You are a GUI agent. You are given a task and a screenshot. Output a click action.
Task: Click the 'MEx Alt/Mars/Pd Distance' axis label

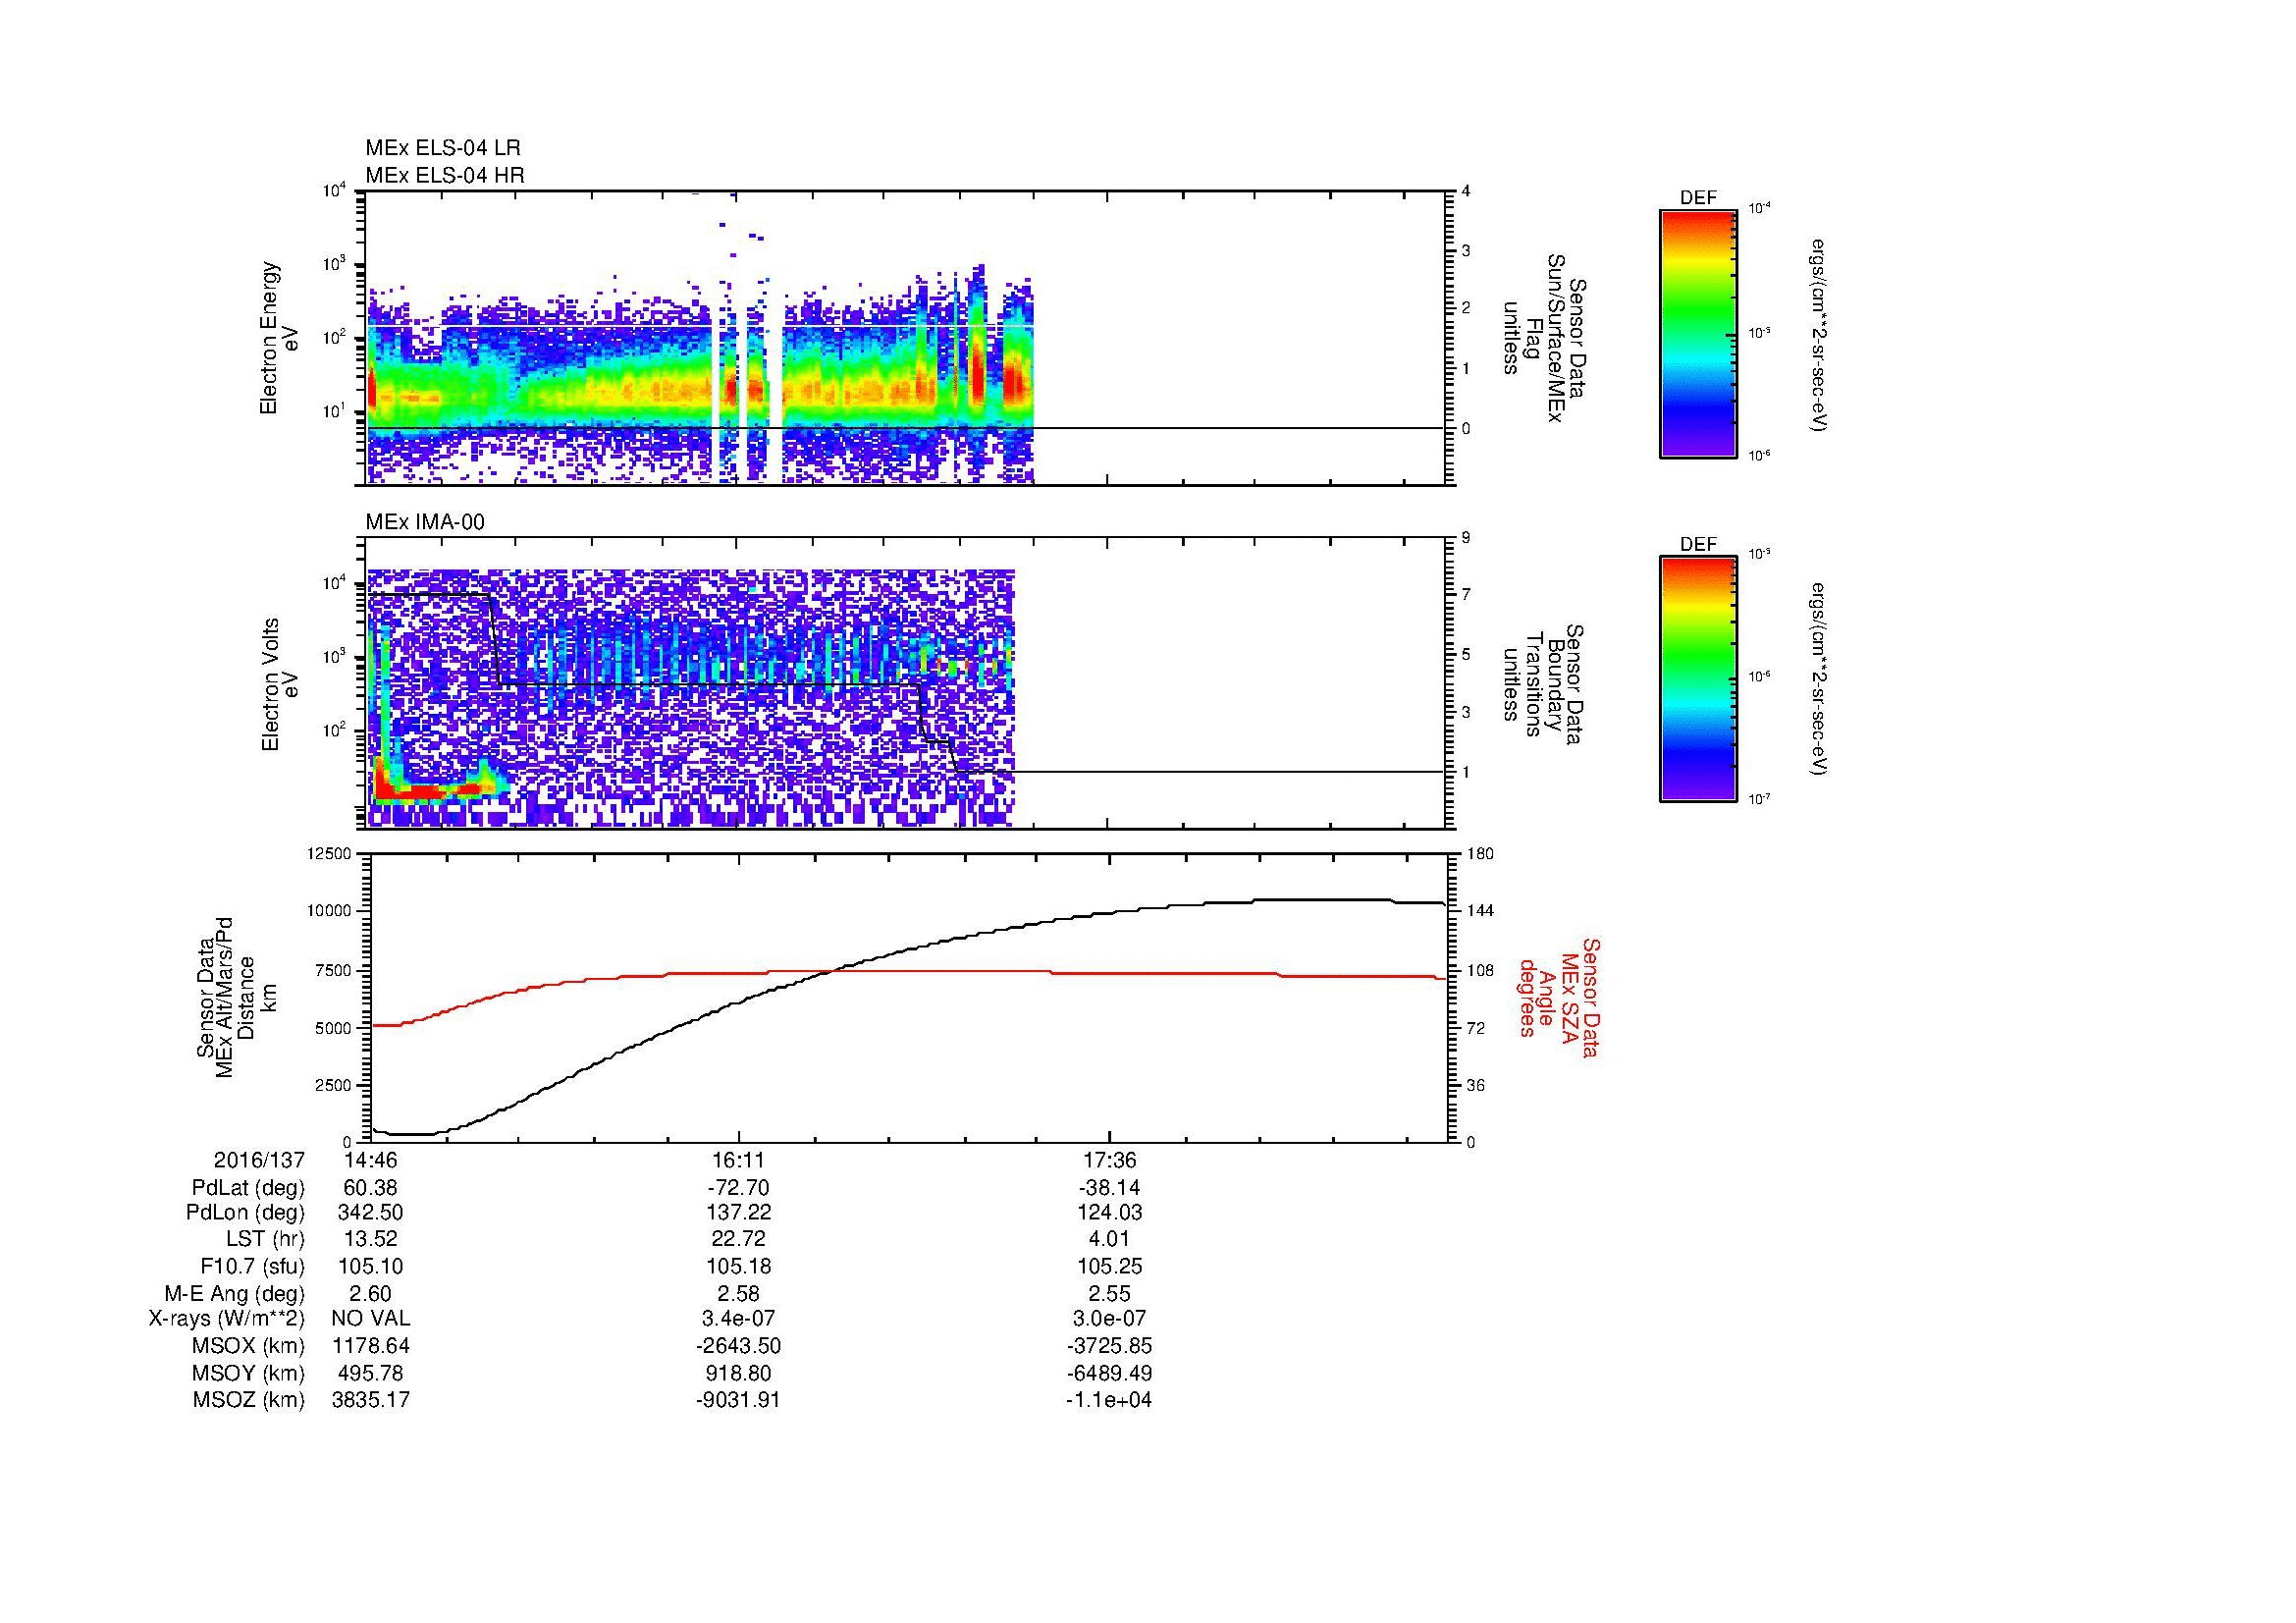click(235, 997)
